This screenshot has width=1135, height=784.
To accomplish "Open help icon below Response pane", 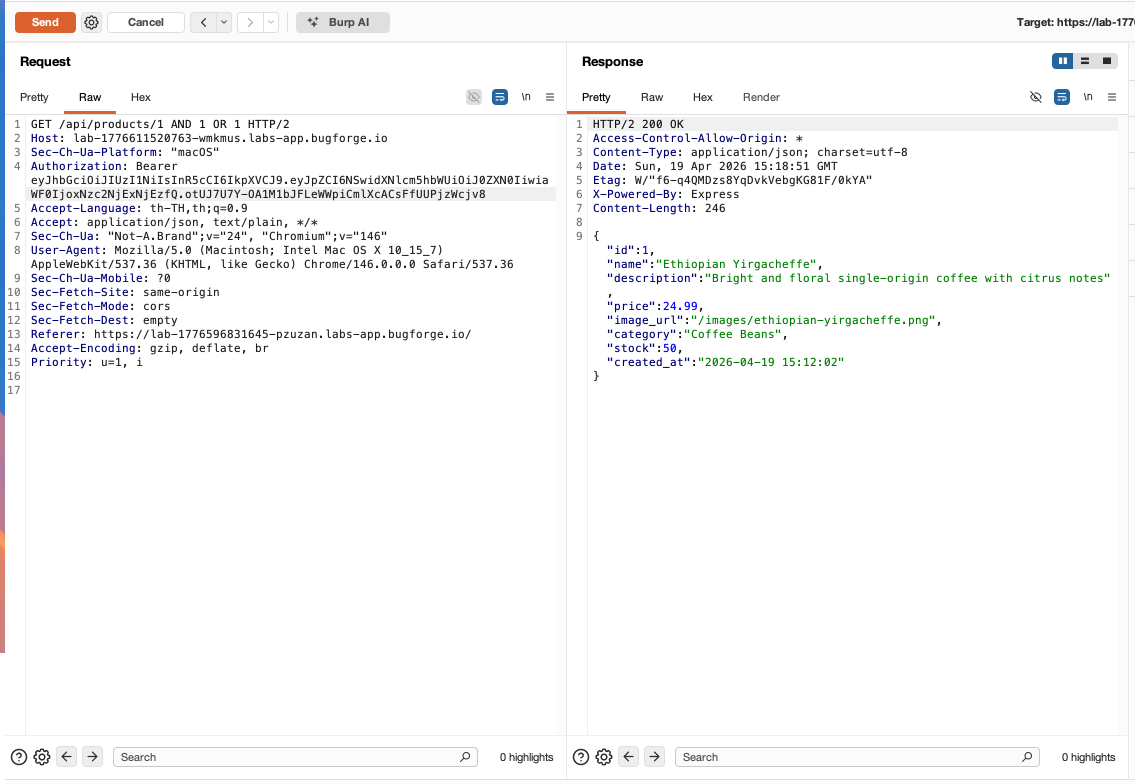I will pyautogui.click(x=581, y=757).
